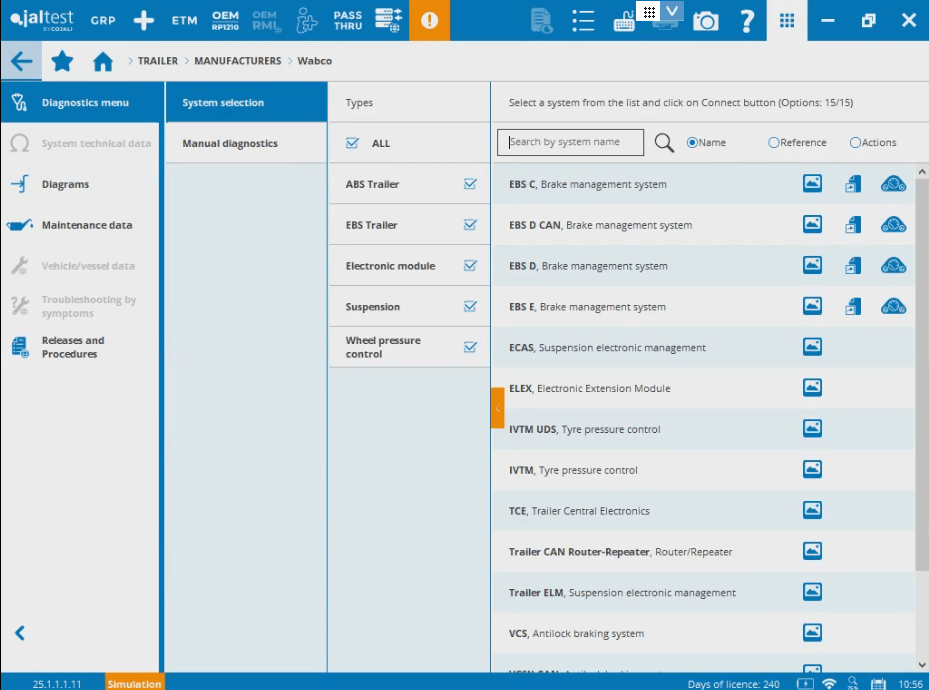Switch to Manual diagnostics tab
Viewport: 929px width, 690px height.
click(230, 144)
